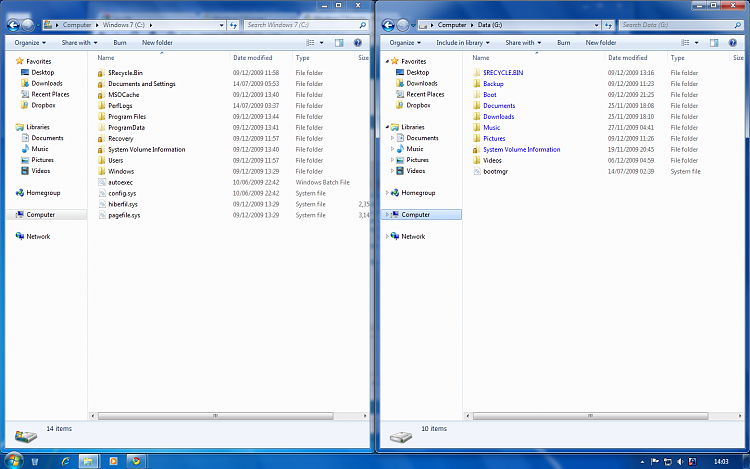This screenshot has width=750, height=469.
Task: Select Homegroup in C: window sidebar
Action: coord(43,193)
